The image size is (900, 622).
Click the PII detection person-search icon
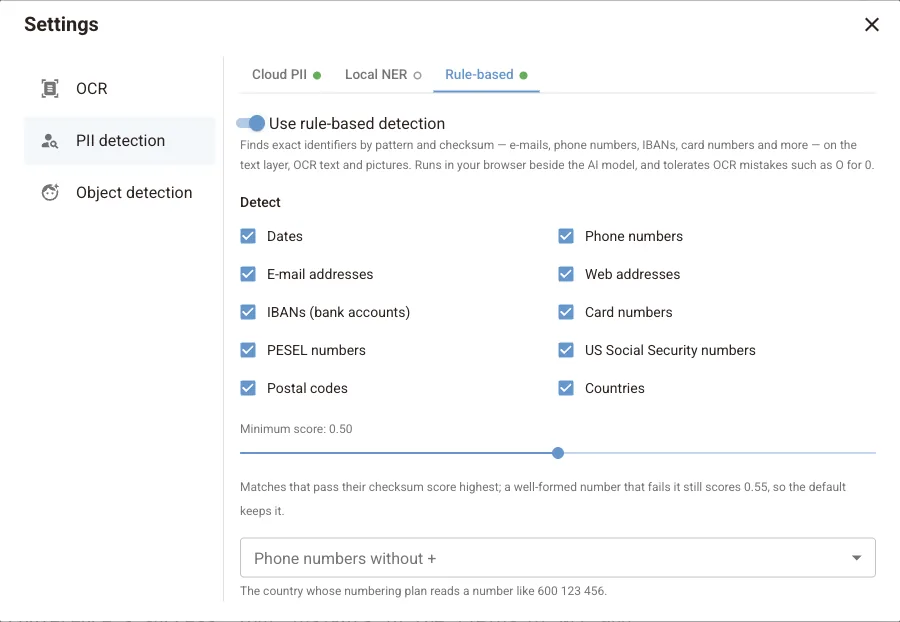[x=50, y=141]
